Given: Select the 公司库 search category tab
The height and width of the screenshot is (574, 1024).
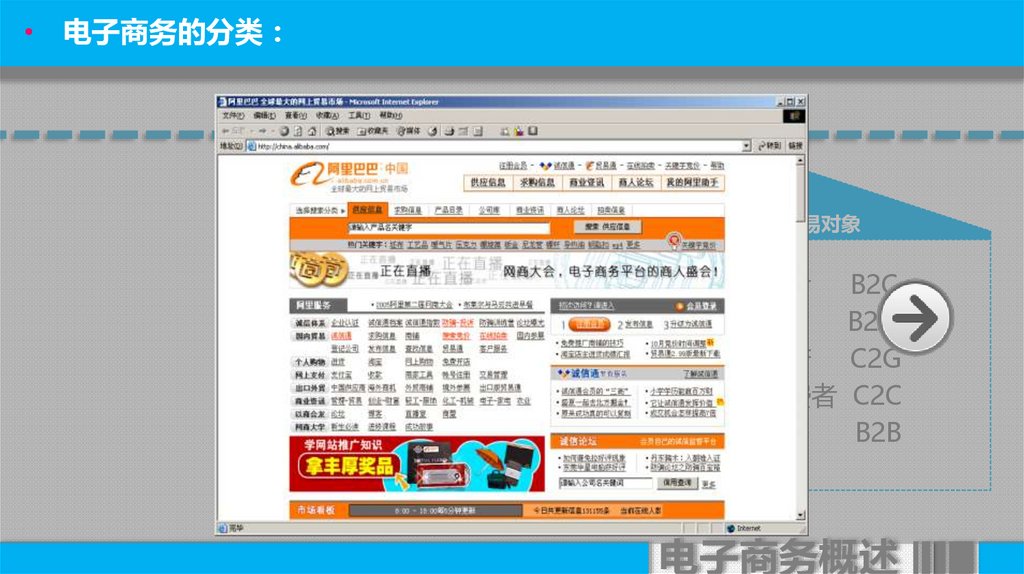Looking at the screenshot, I should point(488,210).
